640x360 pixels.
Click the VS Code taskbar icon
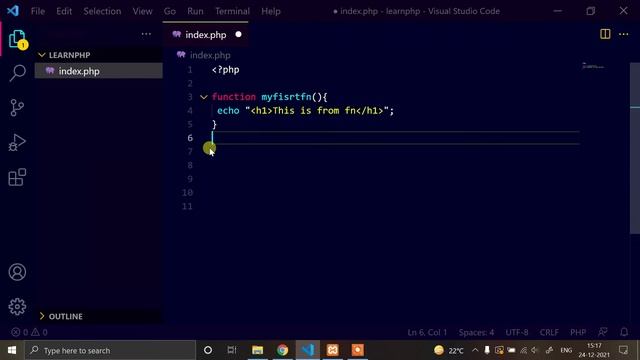click(307, 350)
